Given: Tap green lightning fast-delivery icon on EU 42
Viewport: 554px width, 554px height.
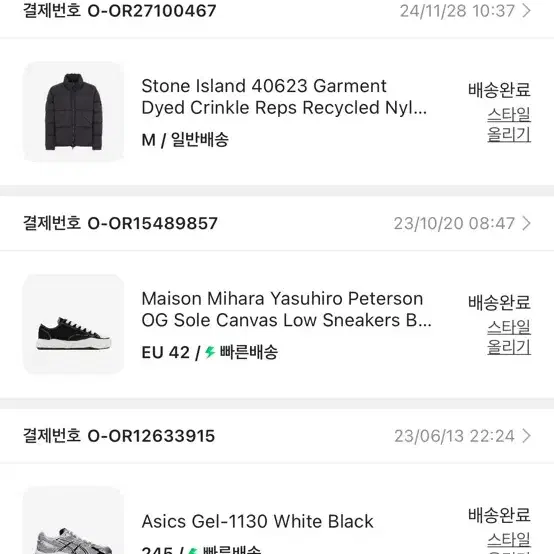Looking at the screenshot, I should (x=210, y=352).
